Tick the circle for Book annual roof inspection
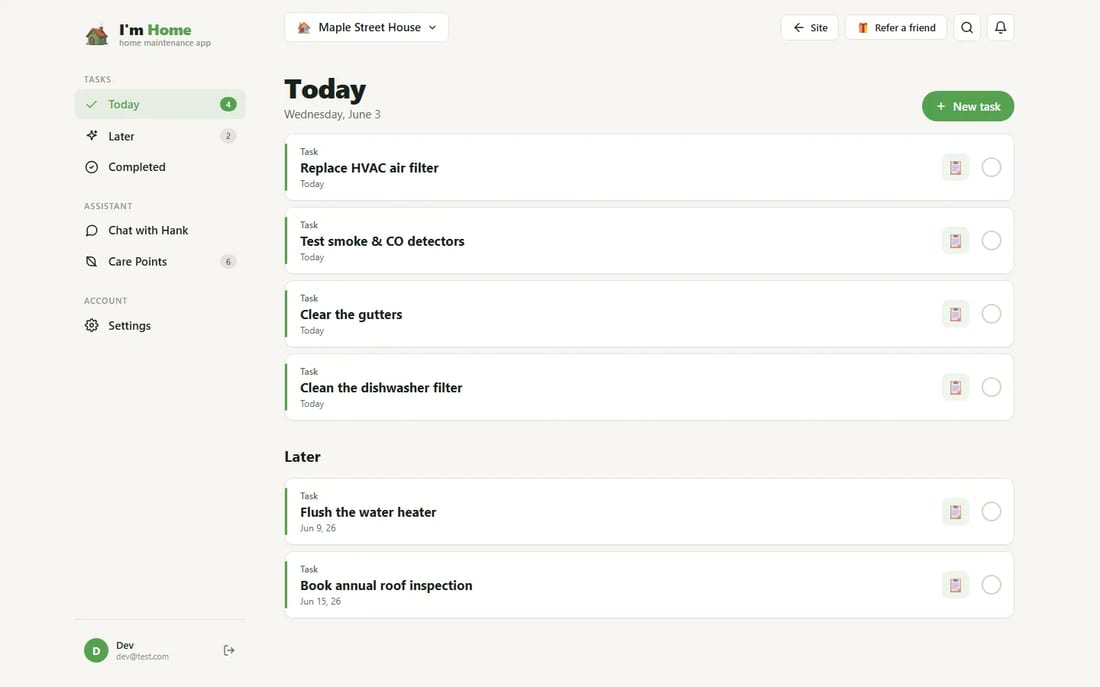 pos(991,585)
